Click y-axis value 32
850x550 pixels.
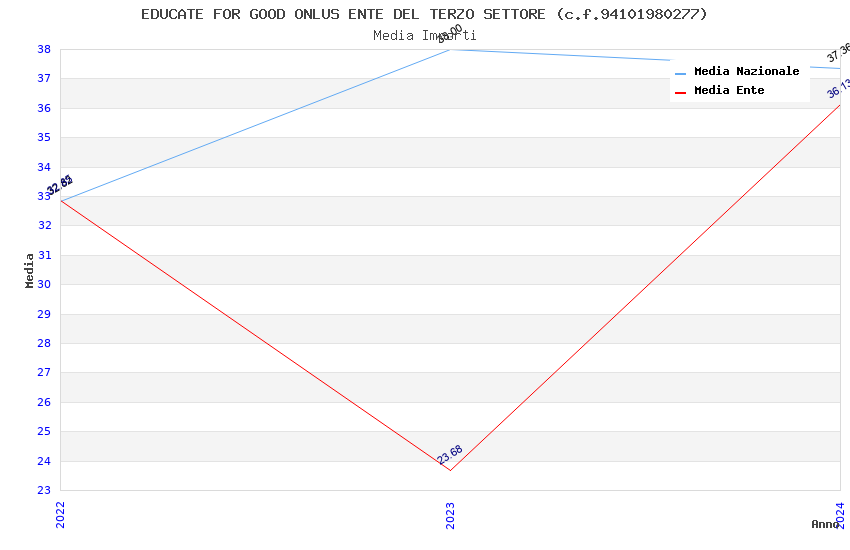coord(44,225)
